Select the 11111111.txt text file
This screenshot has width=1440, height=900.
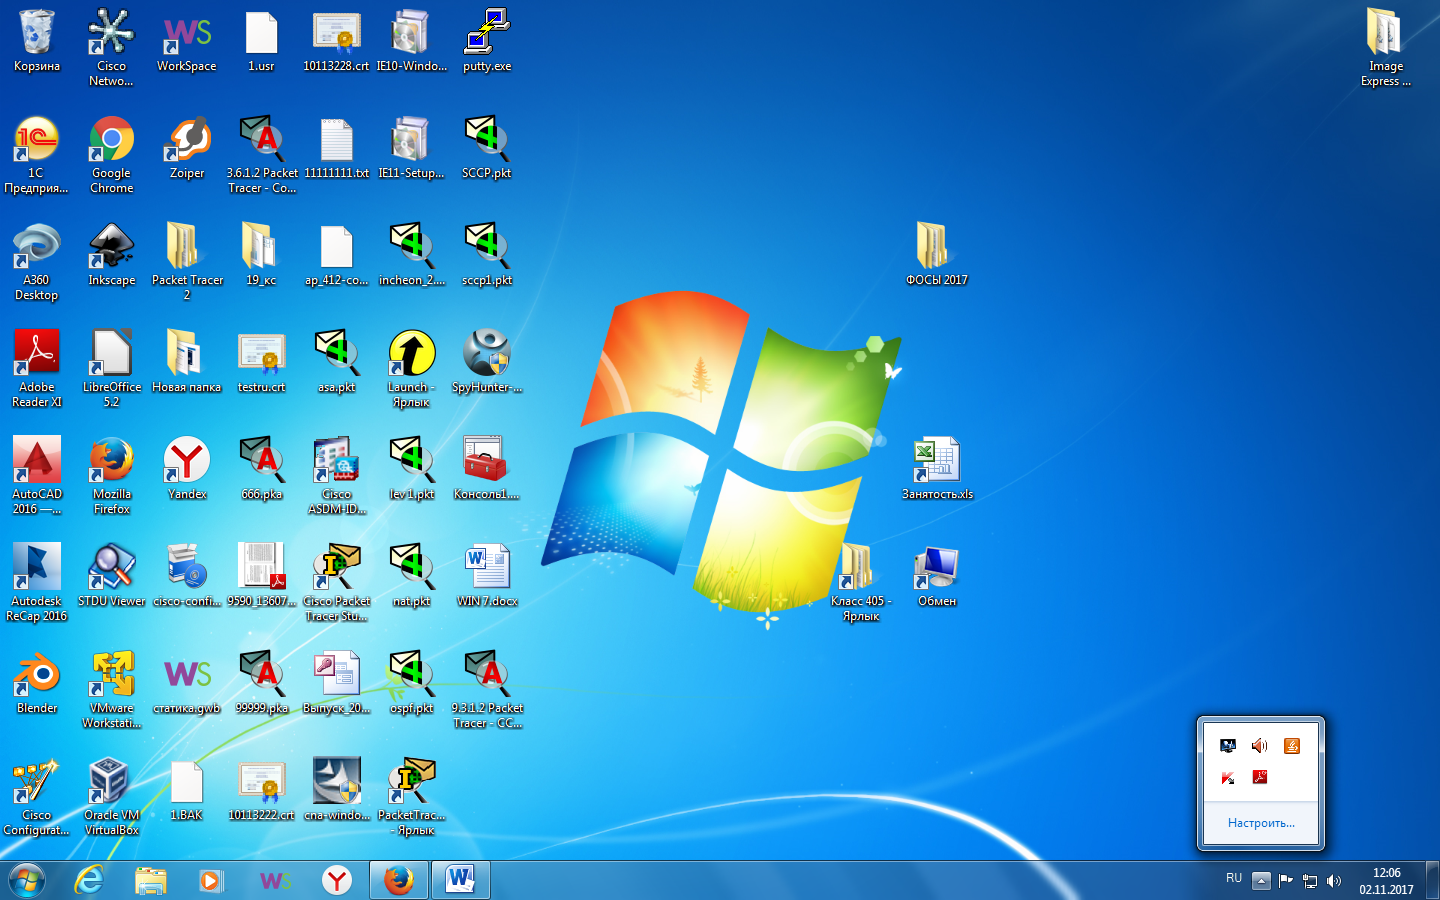point(337,148)
